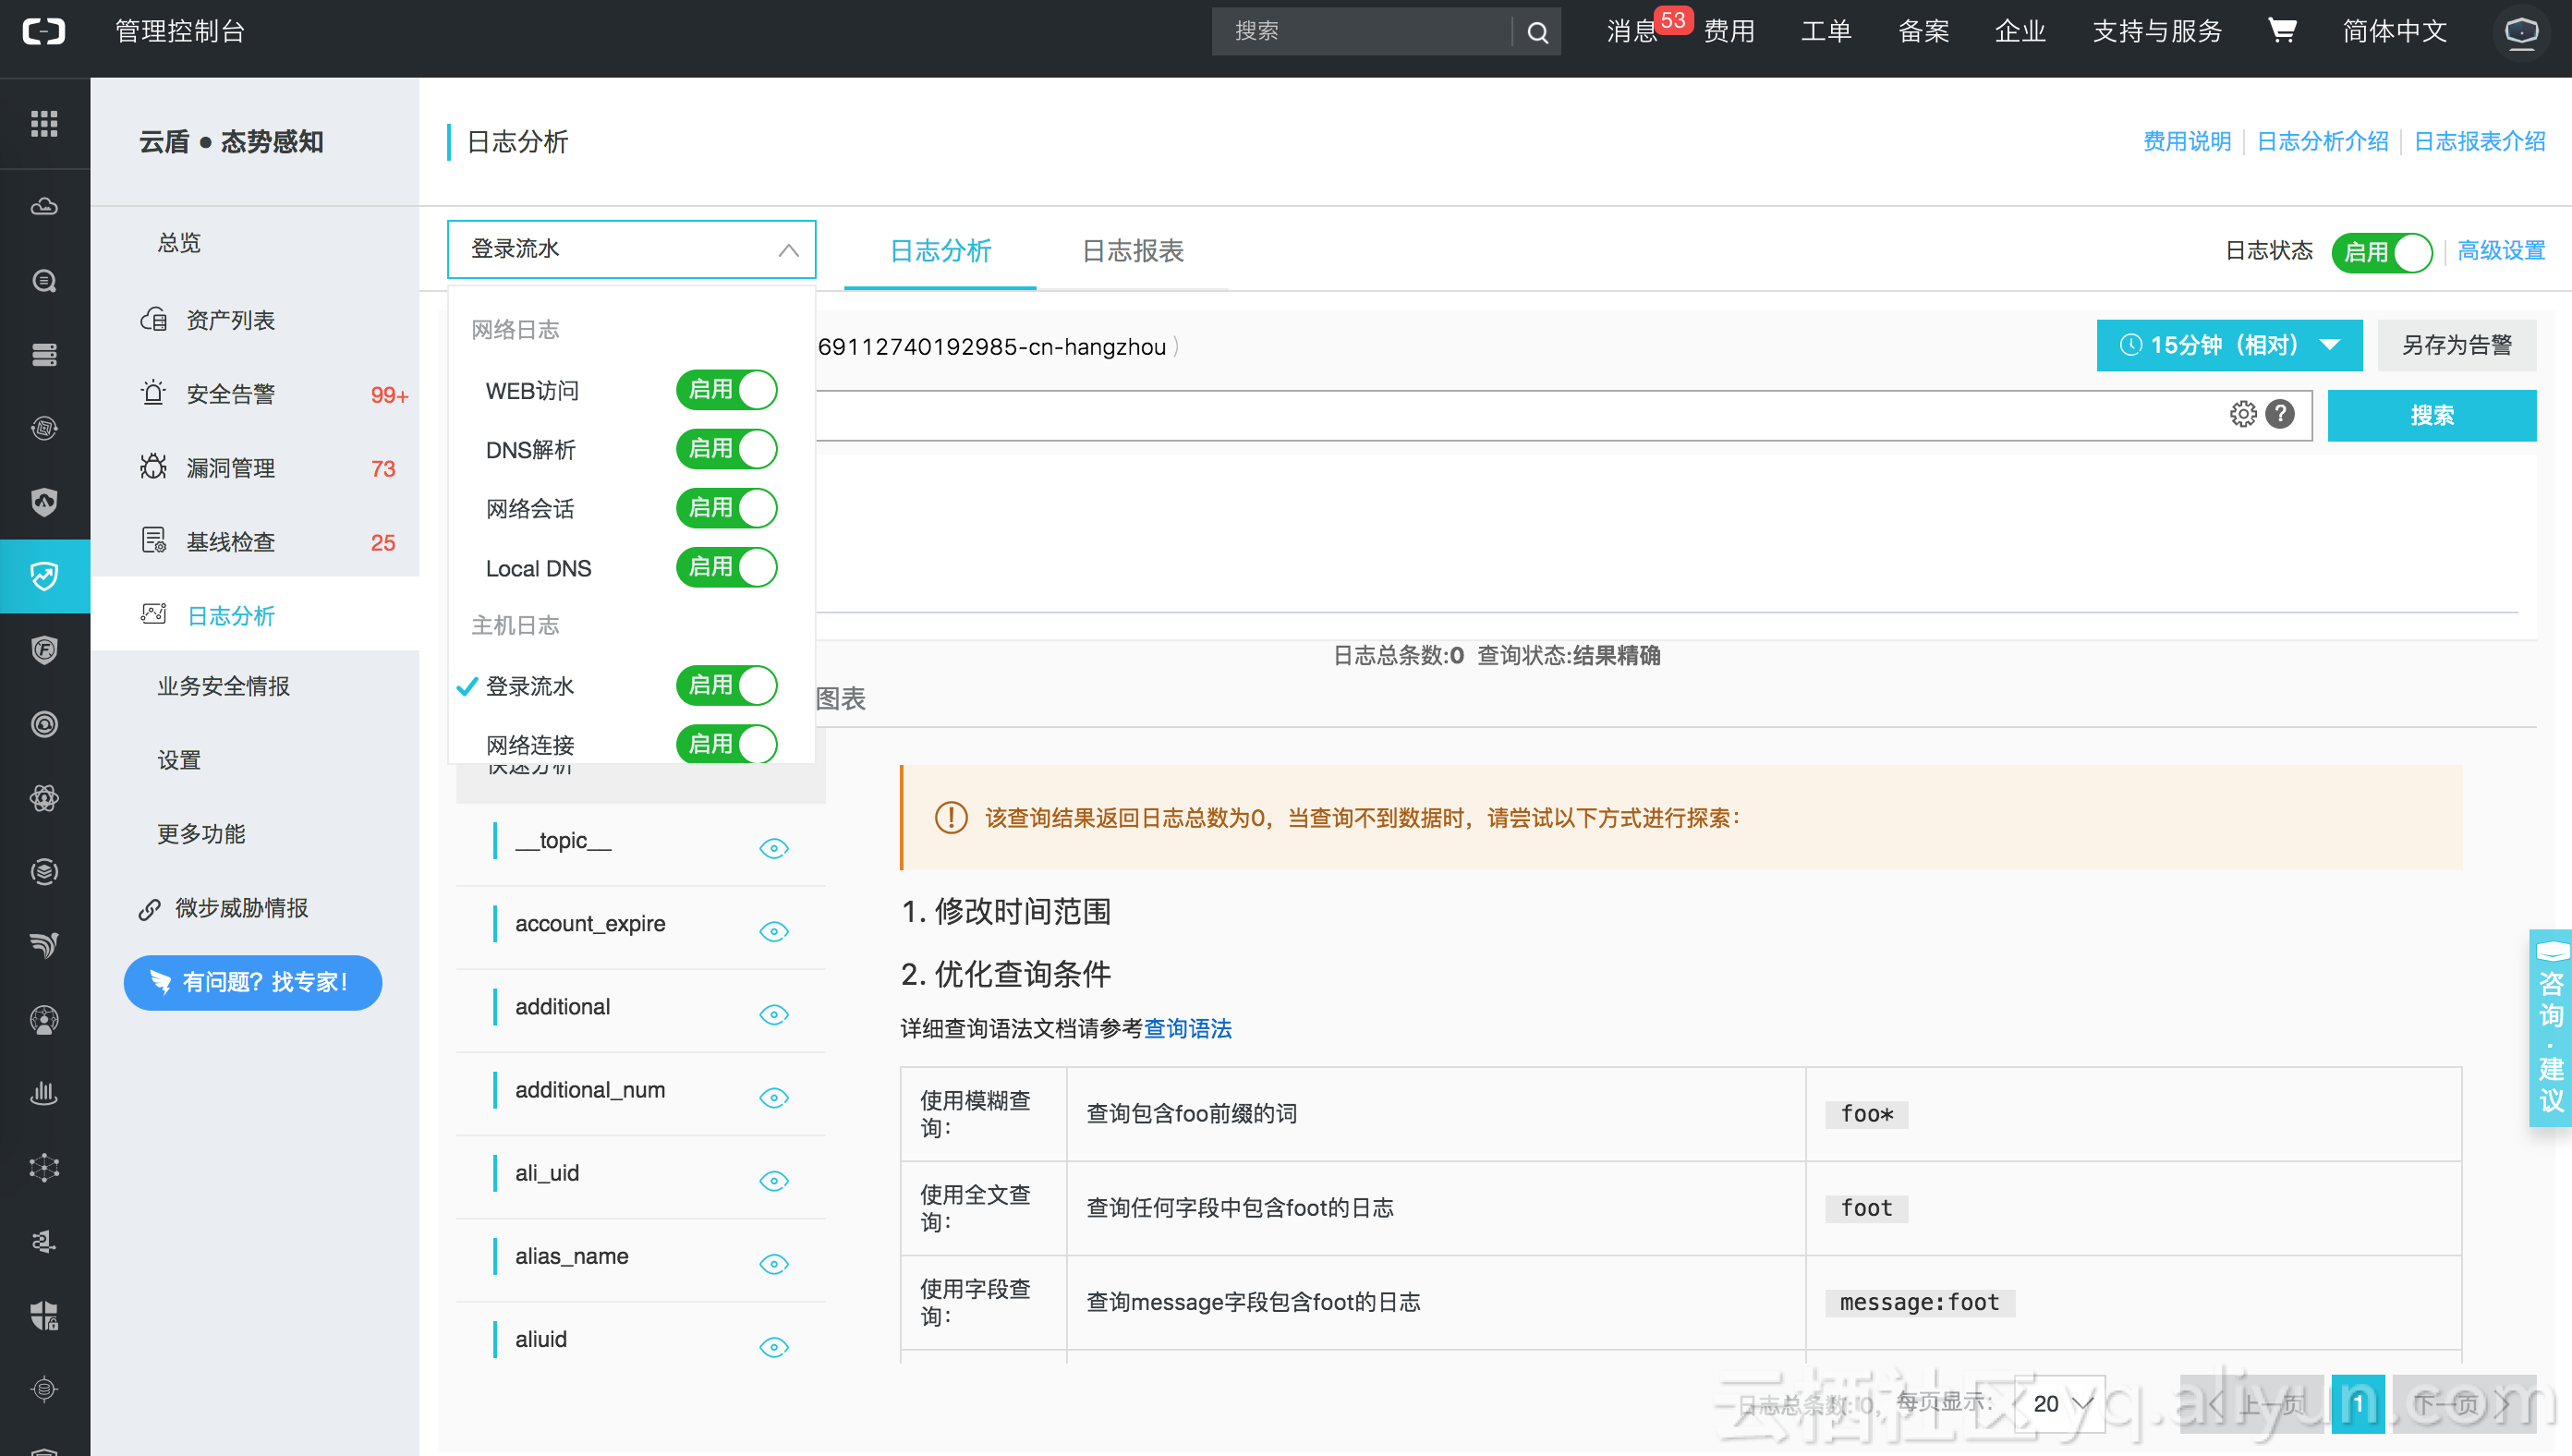The image size is (2572, 1456).
Task: Click the 有问题？找专家！ button
Action: (x=252, y=982)
